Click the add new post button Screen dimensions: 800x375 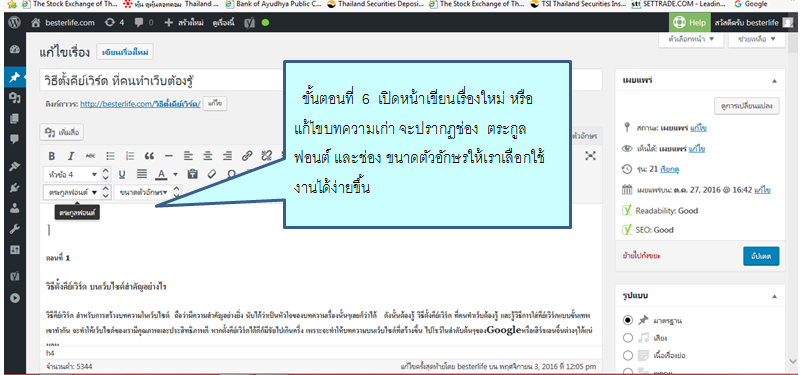point(125,53)
